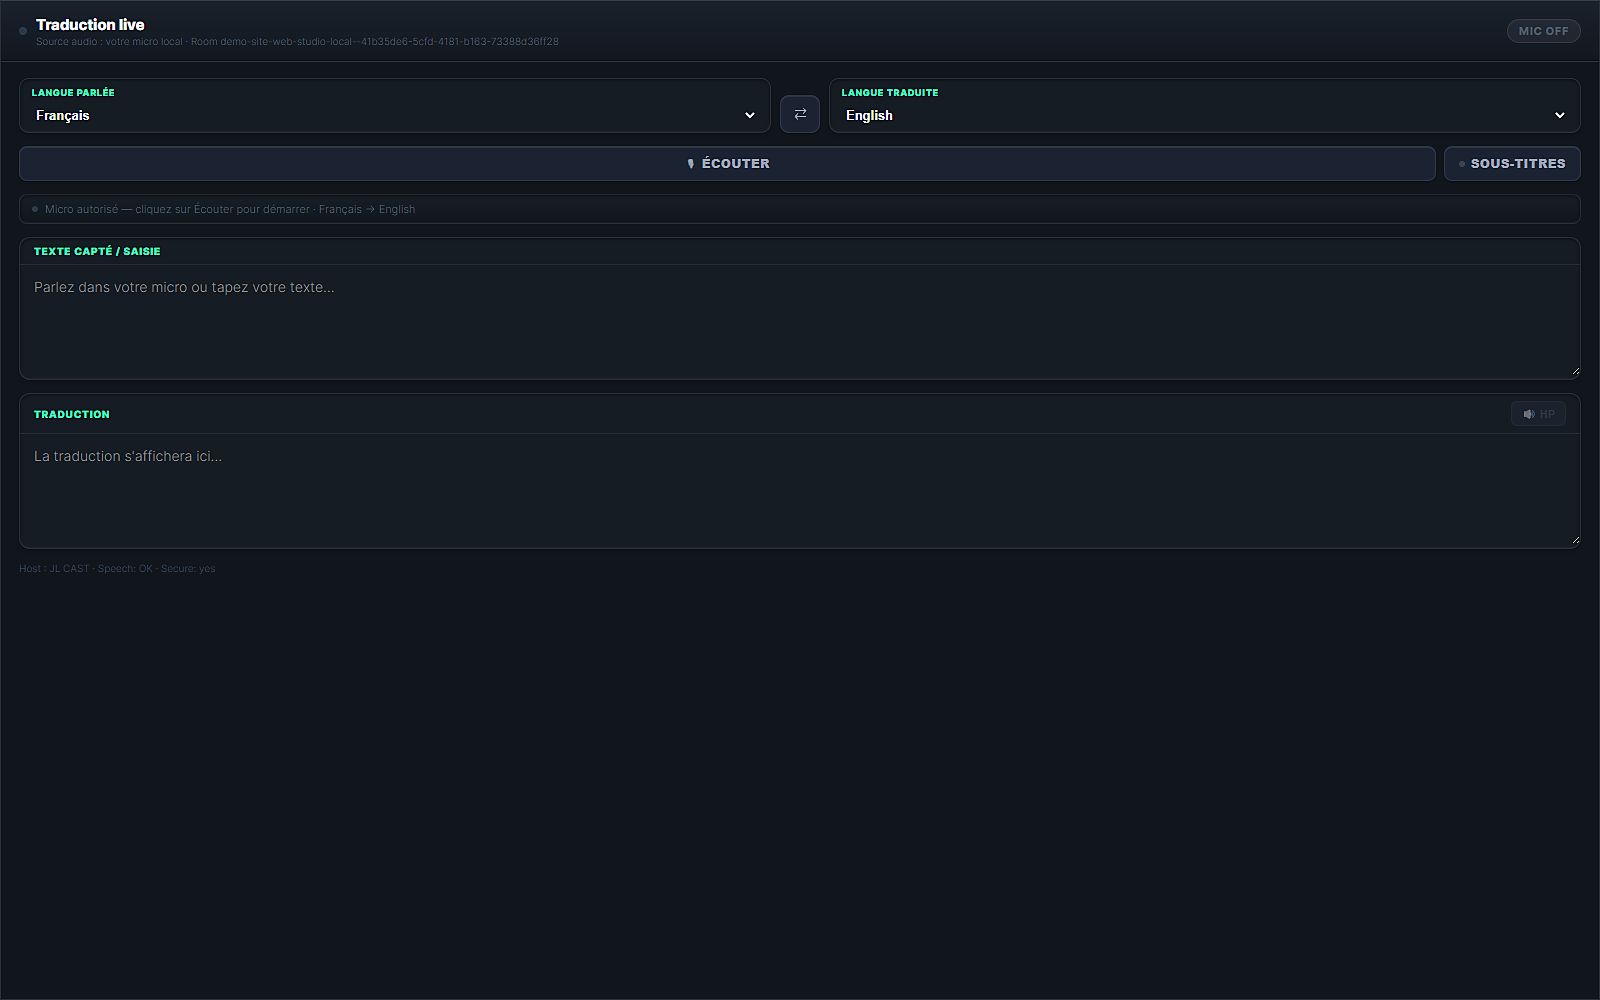Open the Langue traduite dropdown showing English

click(x=1205, y=115)
